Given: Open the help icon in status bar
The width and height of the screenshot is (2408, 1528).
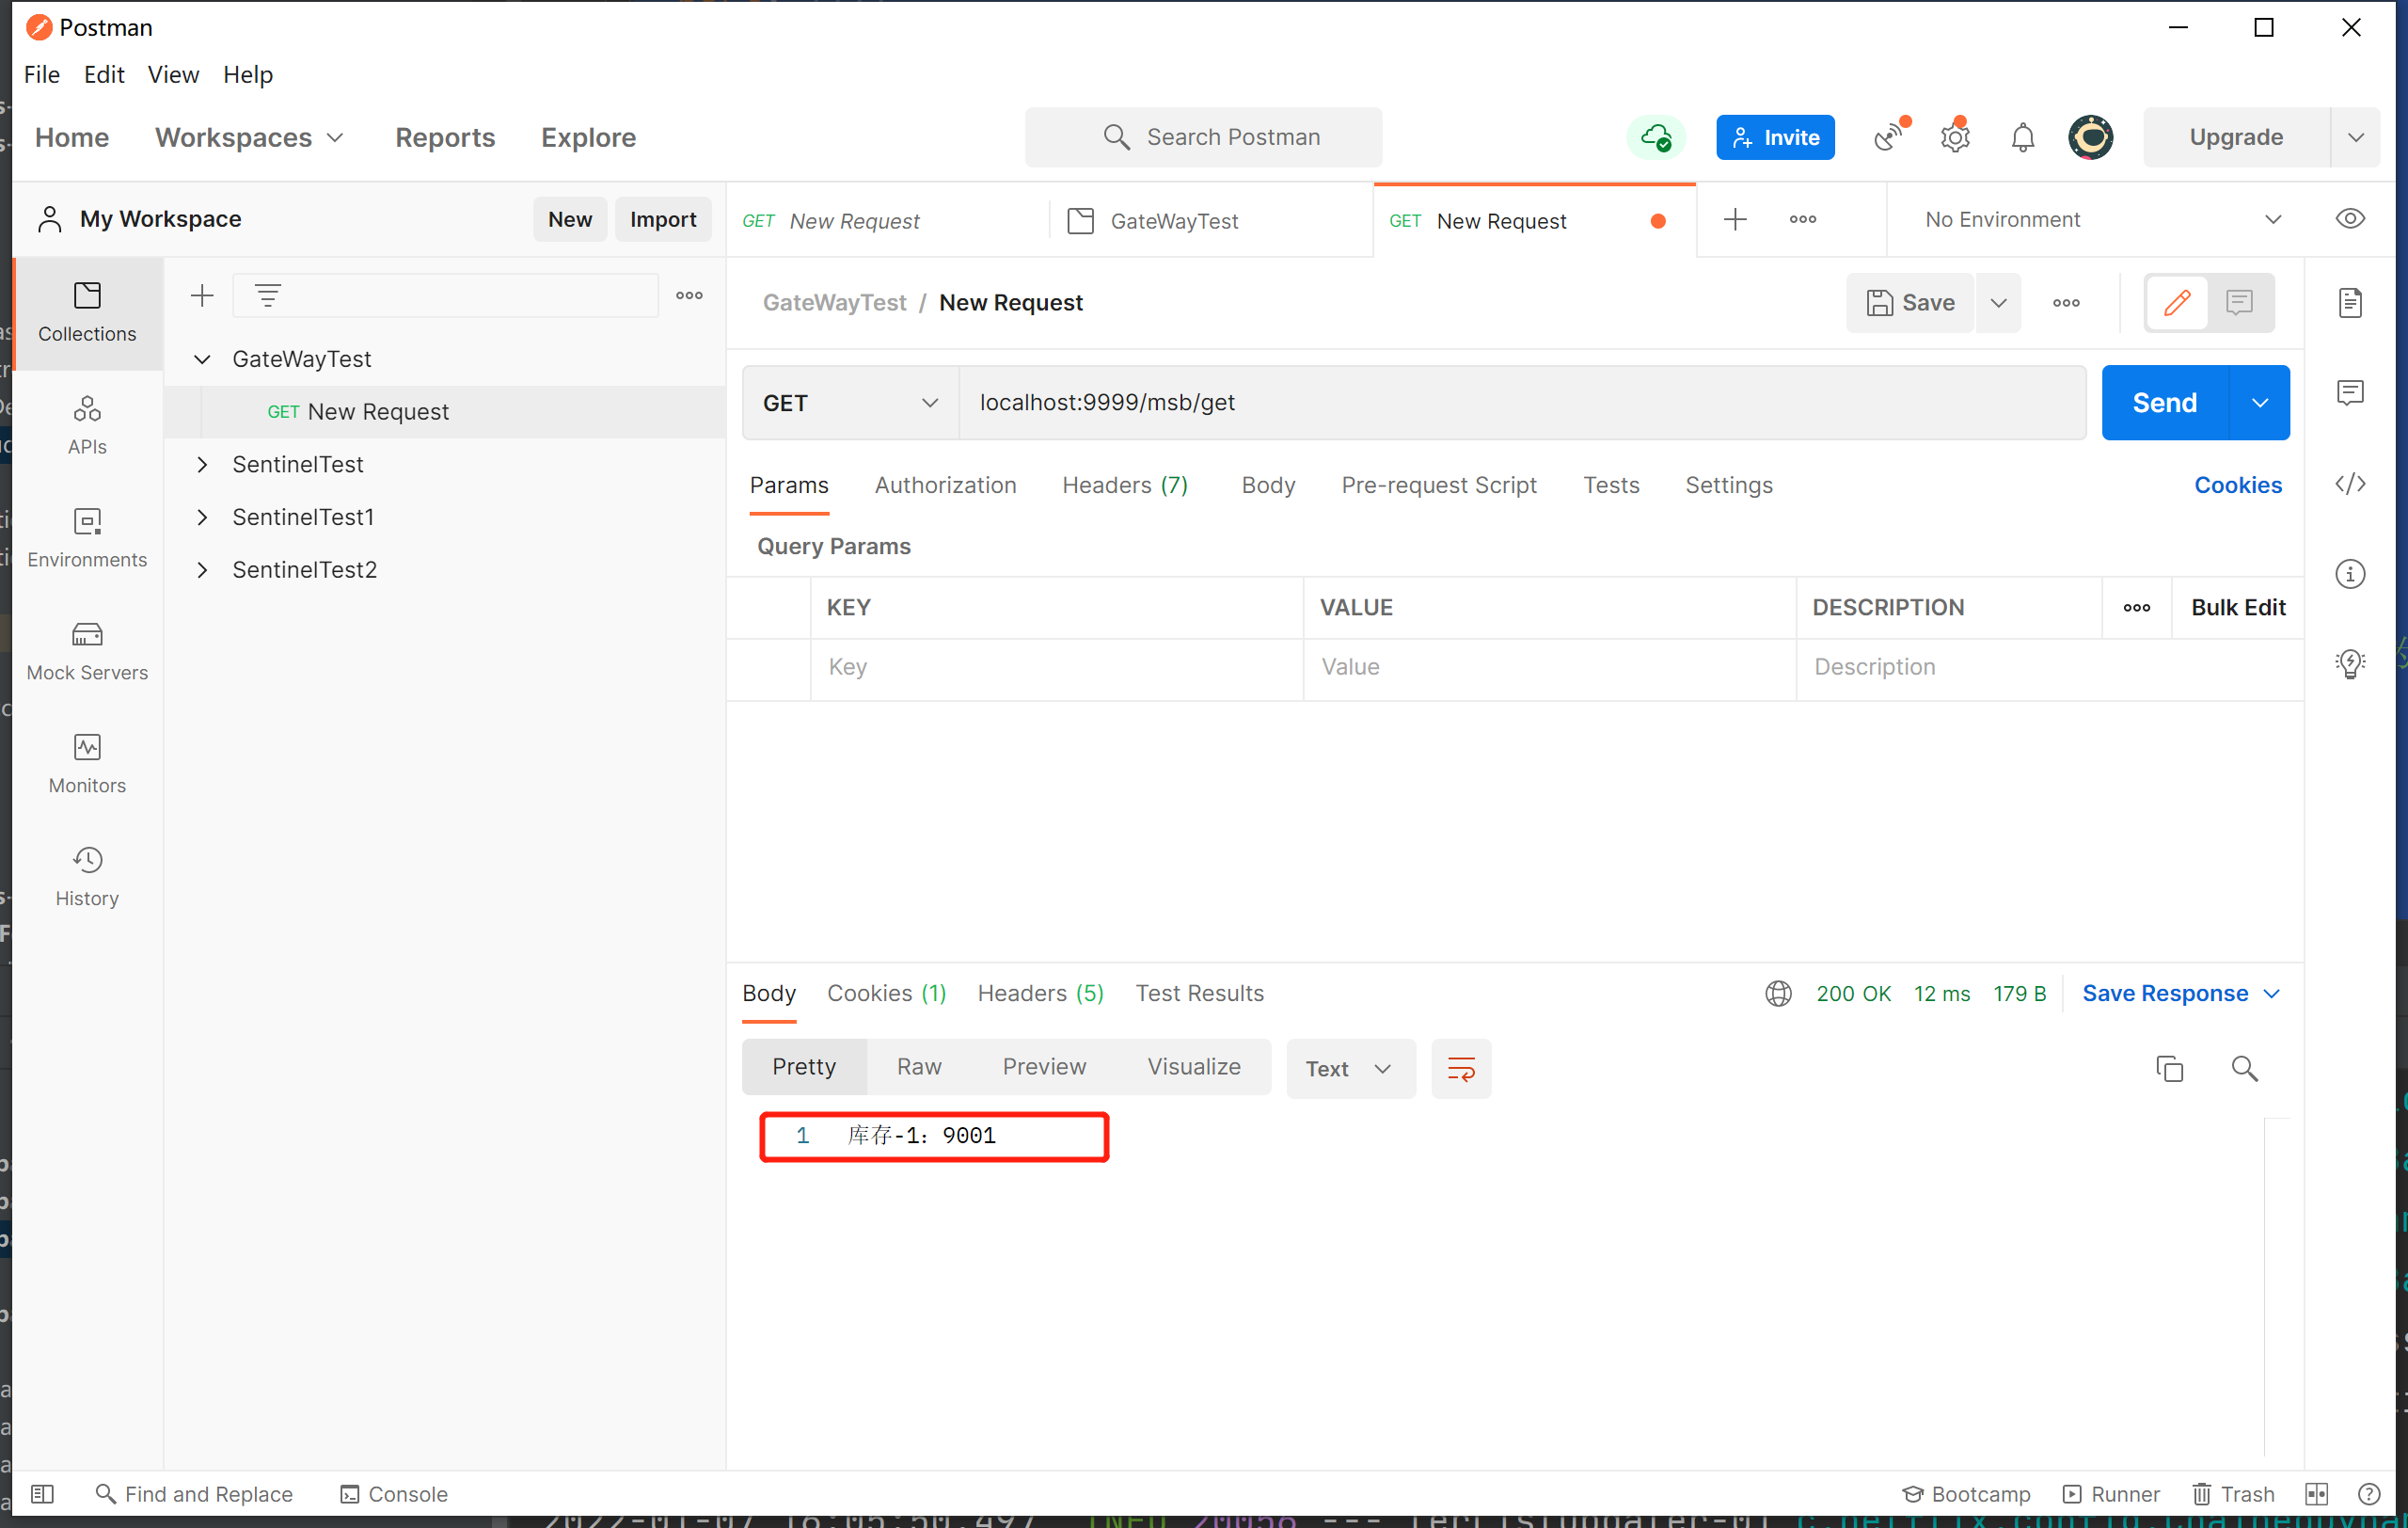Looking at the screenshot, I should pyautogui.click(x=2369, y=1494).
